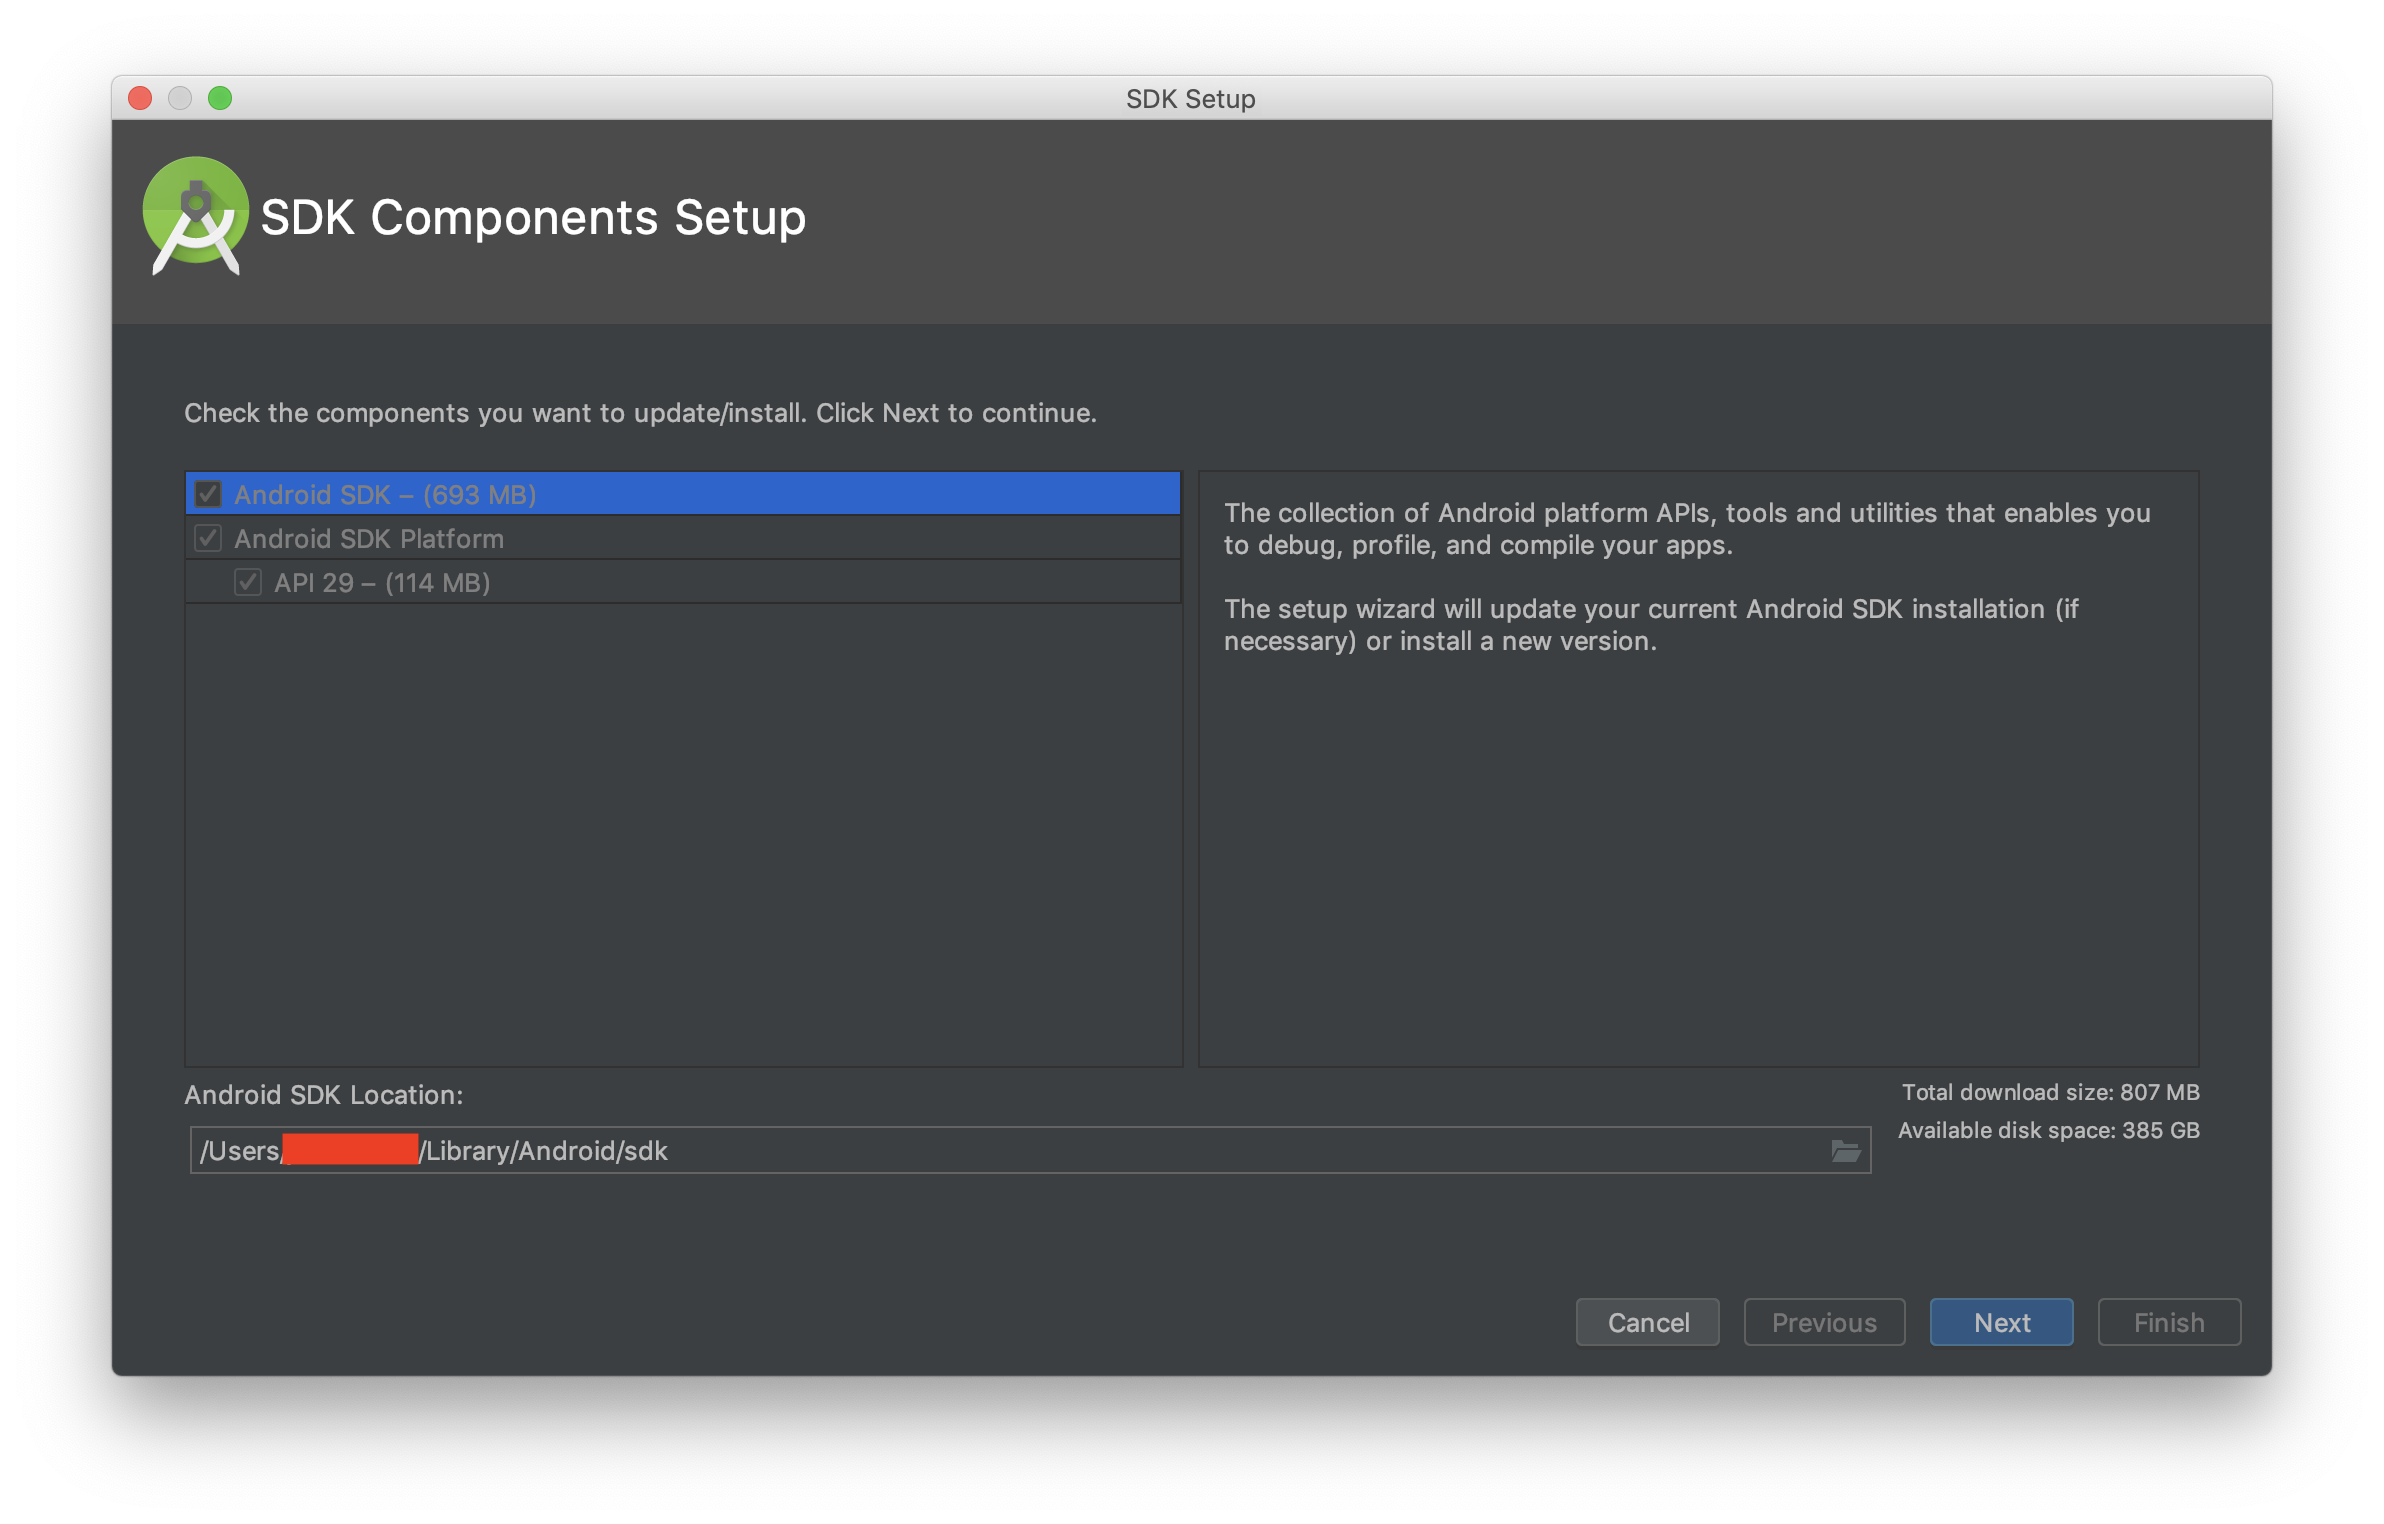Uncheck the API 29 (114 MB) checkbox
2384x1524 pixels.
[x=248, y=582]
